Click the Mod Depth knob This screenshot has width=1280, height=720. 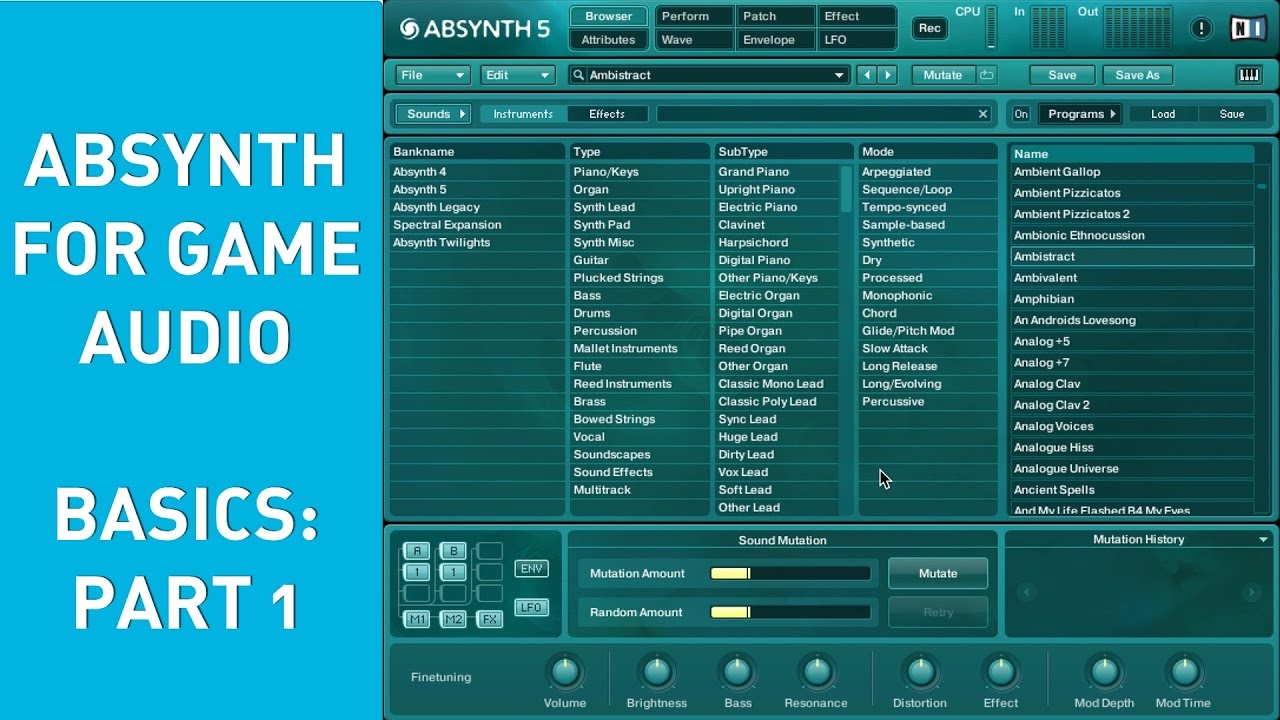1104,672
